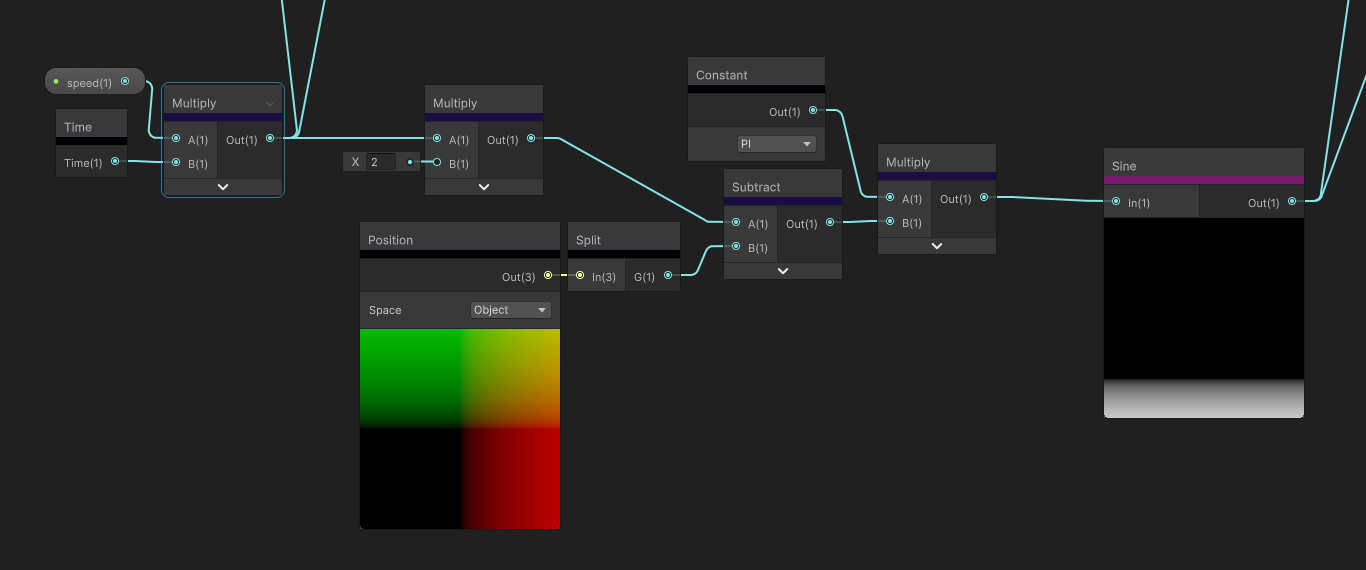Image resolution: width=1366 pixels, height=570 pixels.
Task: Click the Subtract node B(1) input port
Action: point(736,247)
